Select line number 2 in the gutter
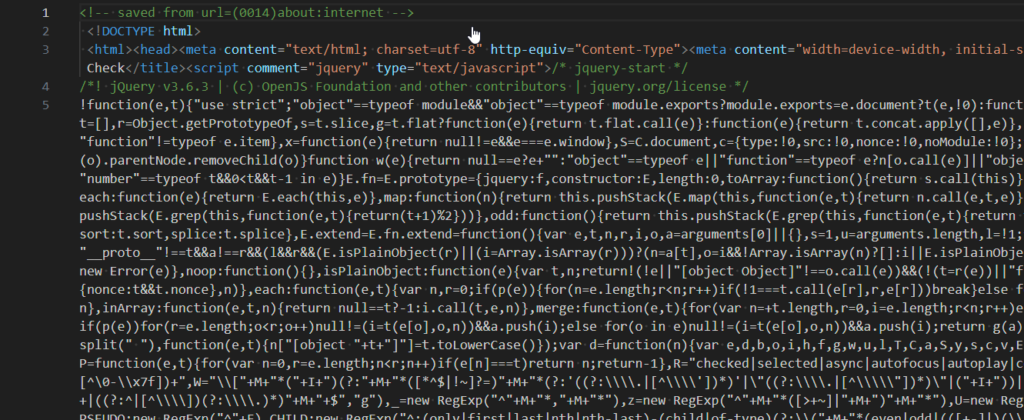 point(47,31)
